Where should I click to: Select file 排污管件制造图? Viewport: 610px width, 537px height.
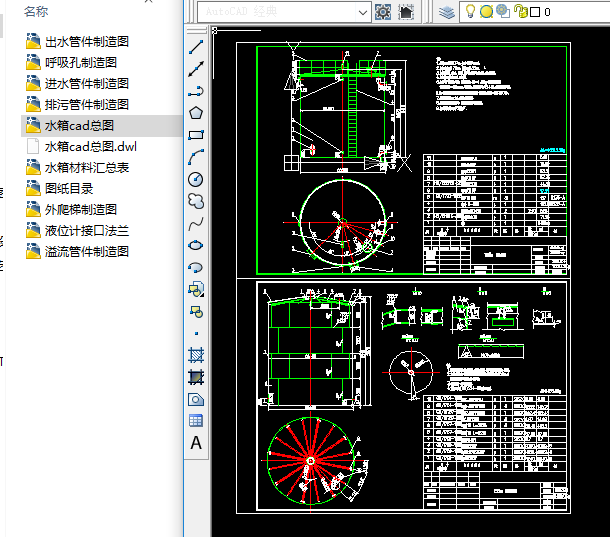pyautogui.click(x=87, y=105)
